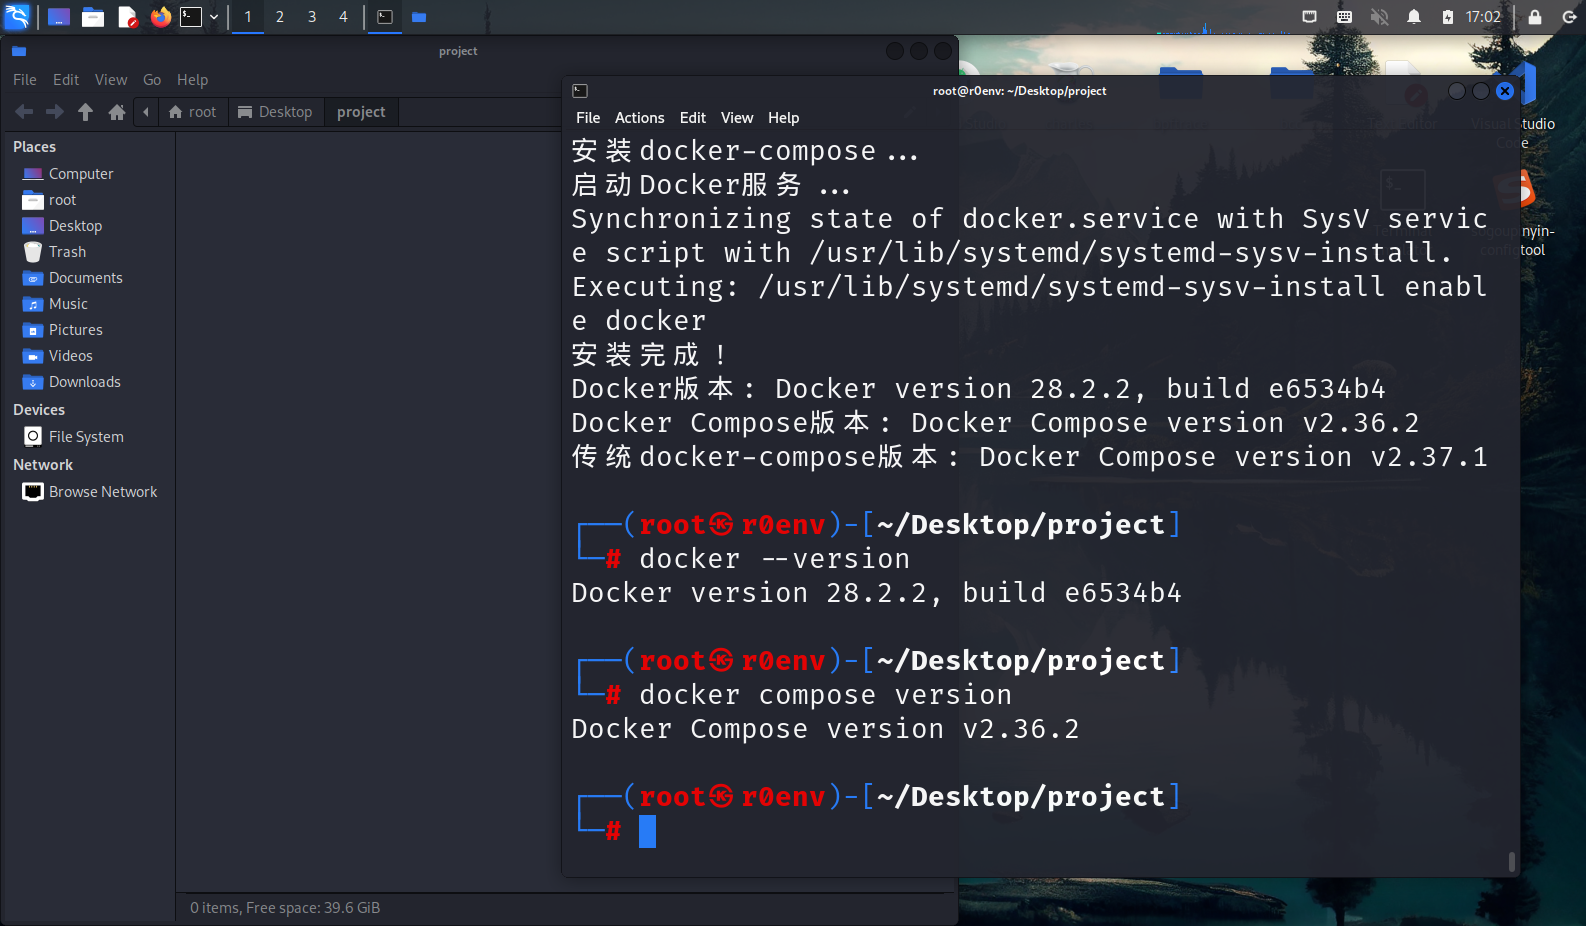Launch the text editor from the panel
Viewport: 1586px width, 926px height.
[127, 17]
